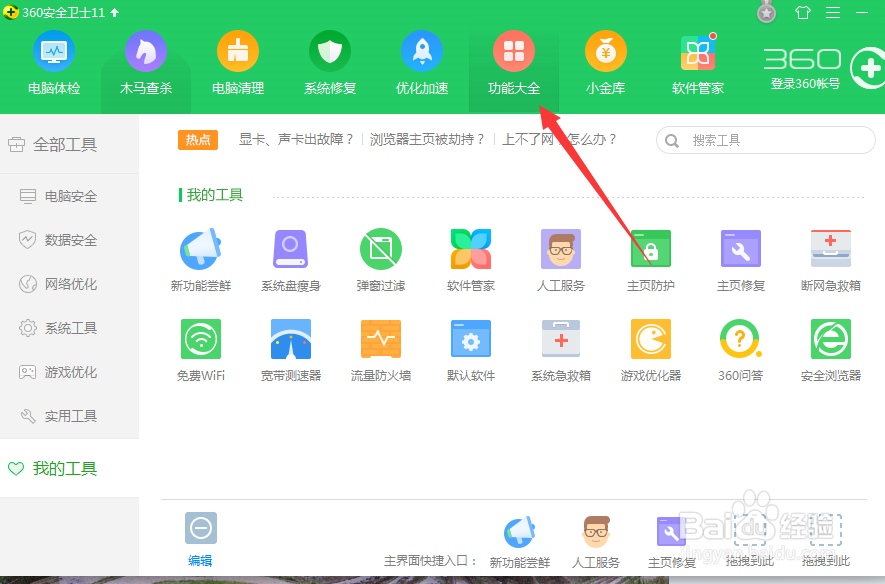Open 优化加速 speed-up module

pos(422,63)
